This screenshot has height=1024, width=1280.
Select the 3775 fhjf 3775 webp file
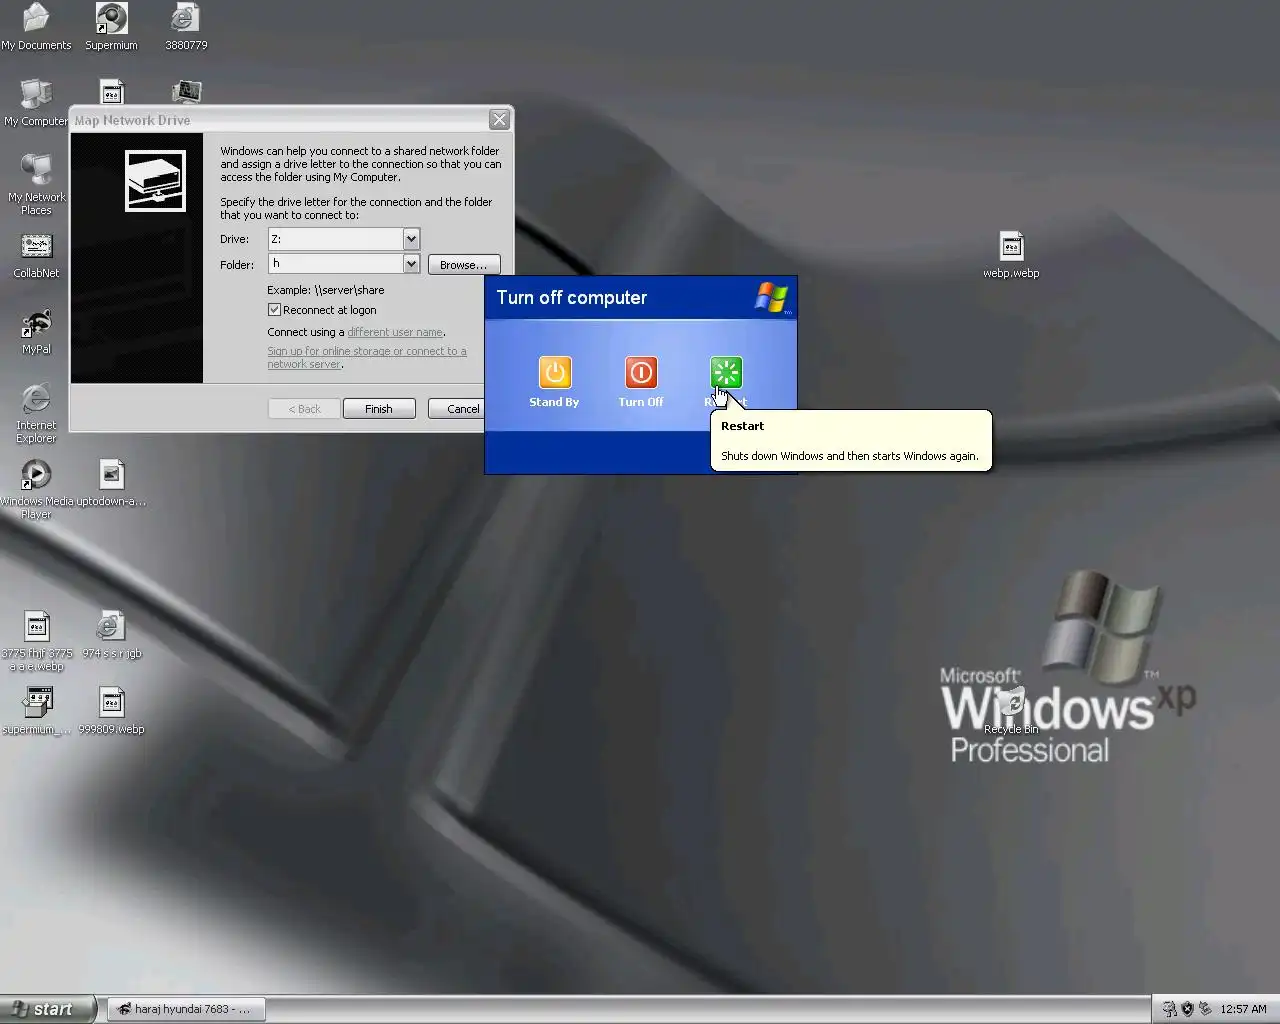37,641
